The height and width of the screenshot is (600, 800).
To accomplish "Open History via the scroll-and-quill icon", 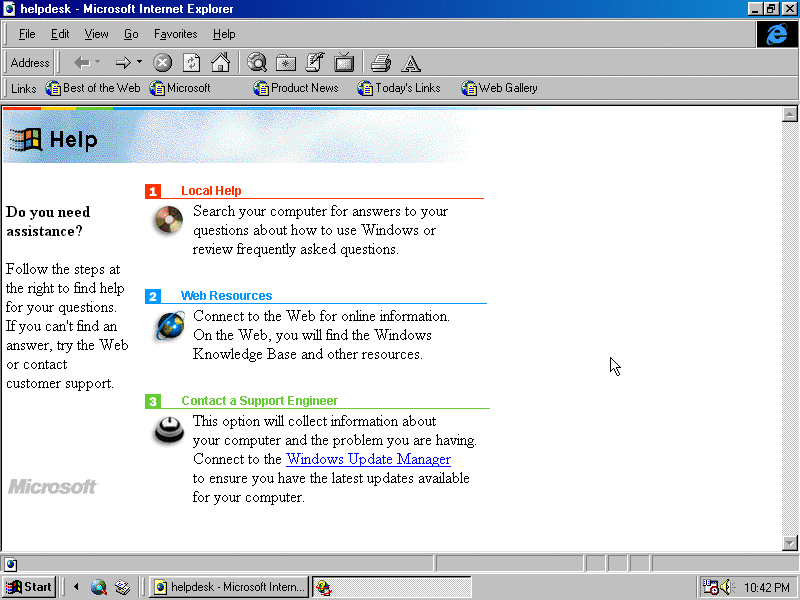I will (x=315, y=63).
